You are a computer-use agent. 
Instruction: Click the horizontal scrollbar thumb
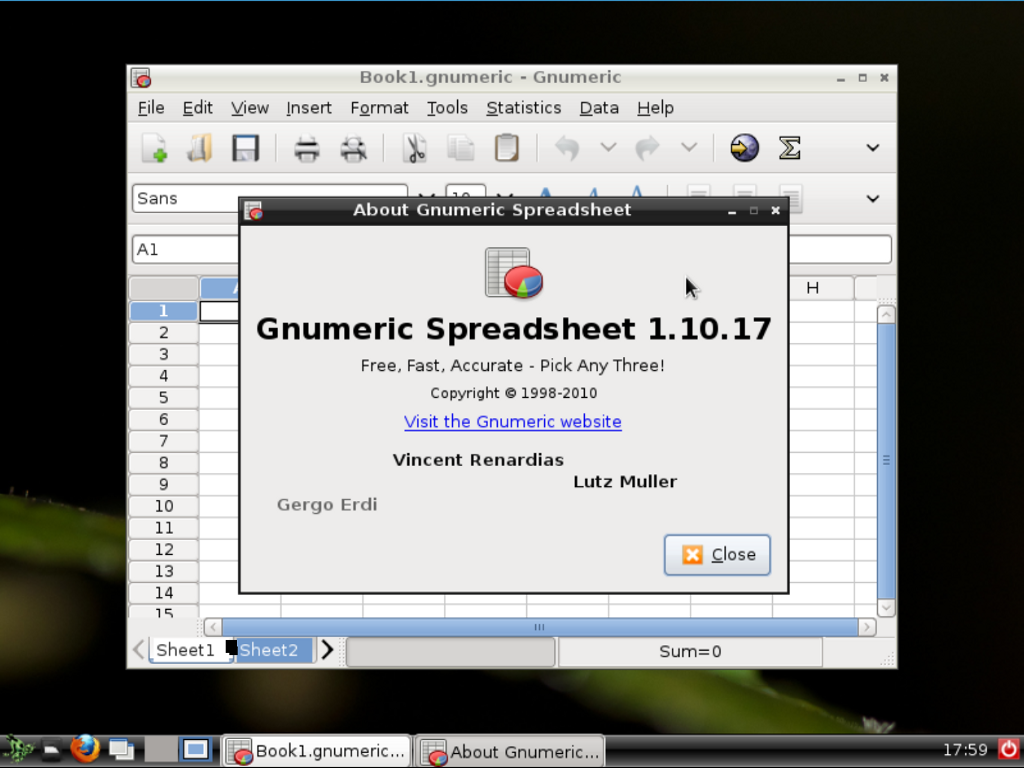(x=539, y=628)
